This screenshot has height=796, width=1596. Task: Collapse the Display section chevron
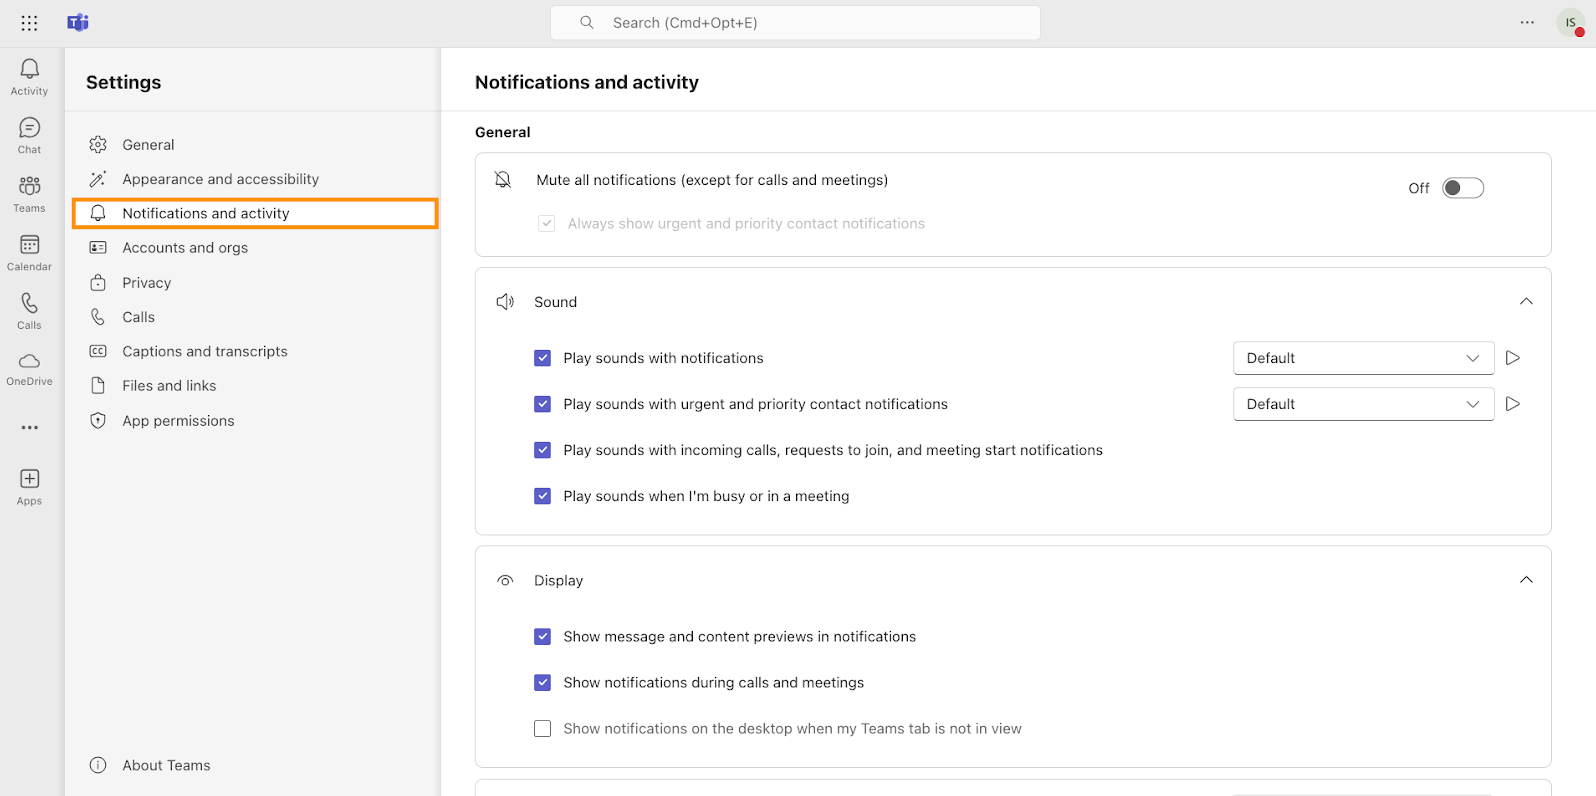[1526, 580]
